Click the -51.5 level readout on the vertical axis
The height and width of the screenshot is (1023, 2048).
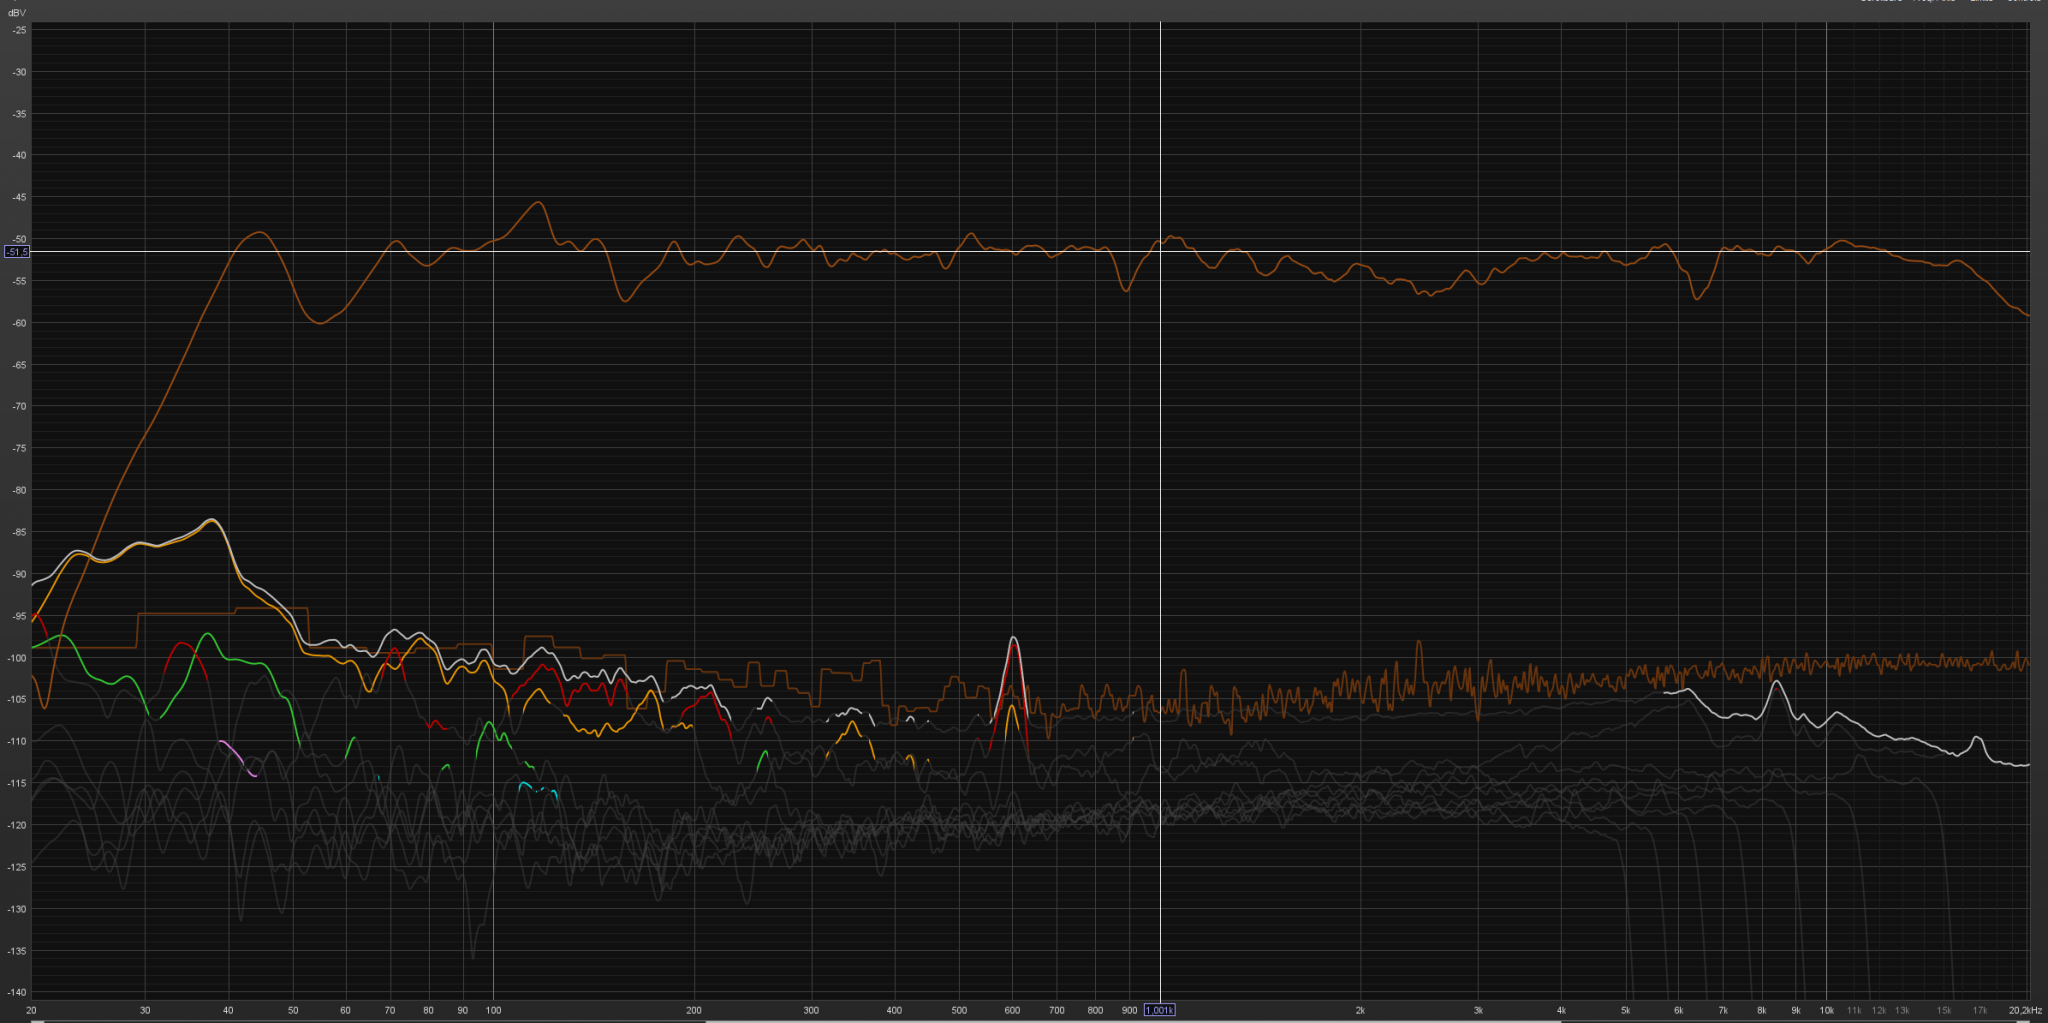coord(17,252)
